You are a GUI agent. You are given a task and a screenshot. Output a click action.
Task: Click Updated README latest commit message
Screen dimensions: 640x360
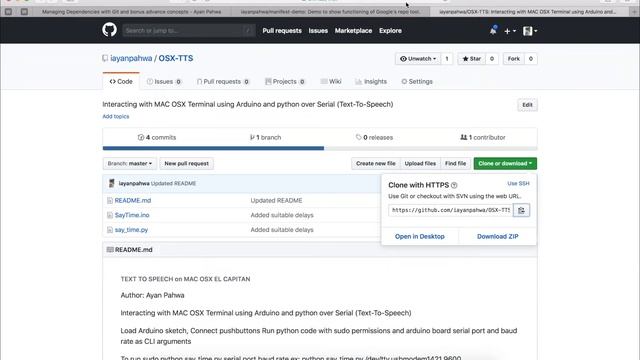173,184
